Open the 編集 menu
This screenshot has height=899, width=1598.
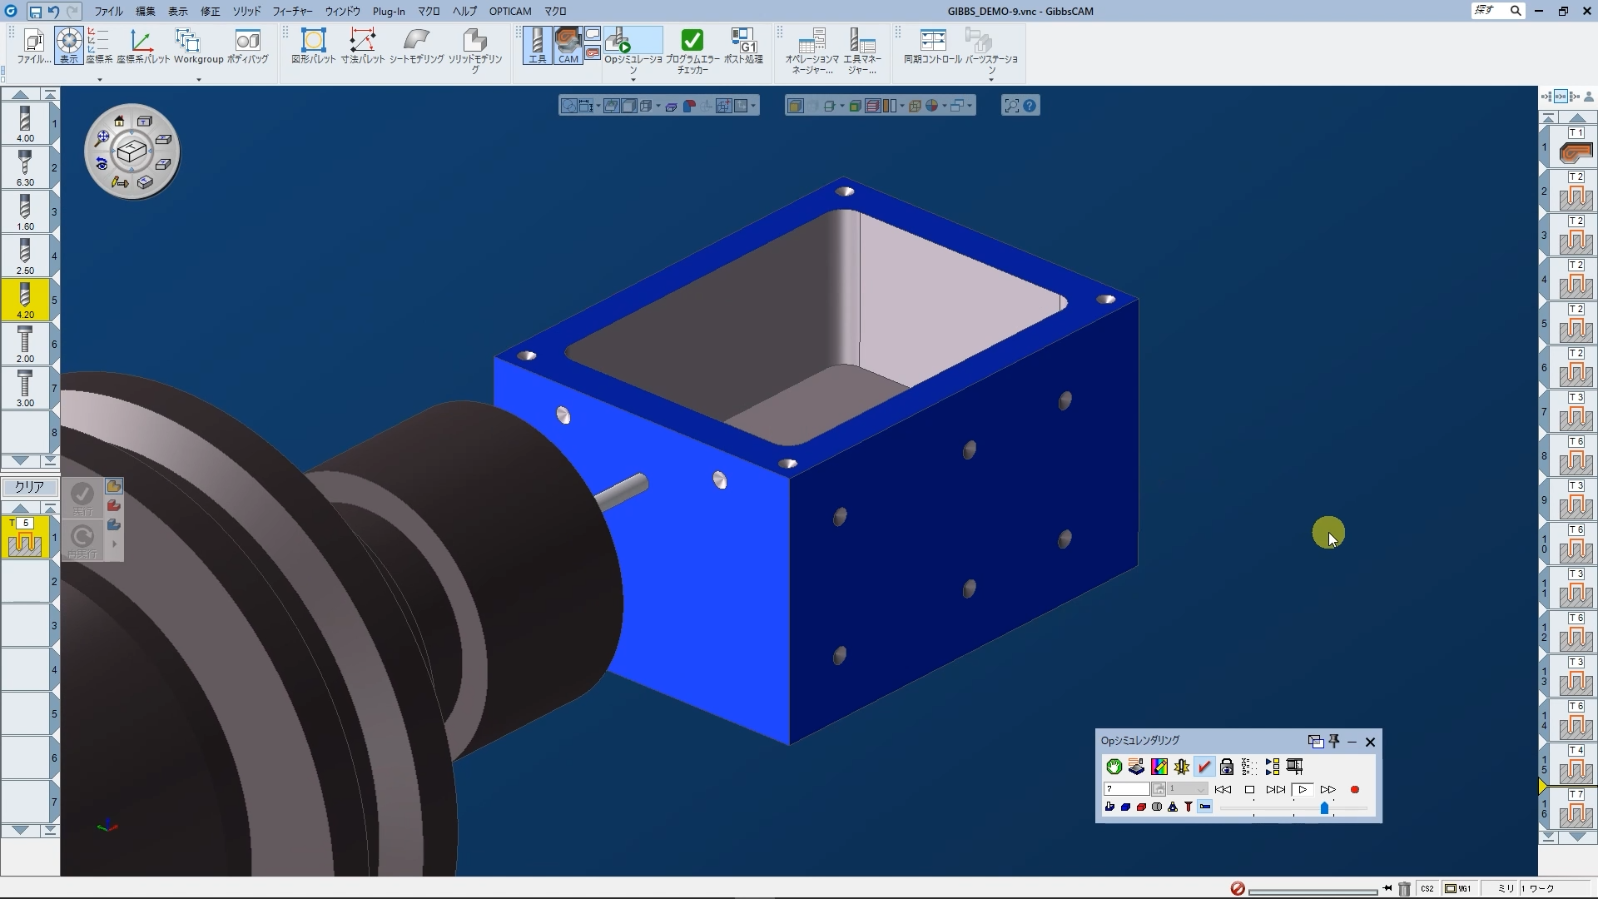pyautogui.click(x=145, y=11)
